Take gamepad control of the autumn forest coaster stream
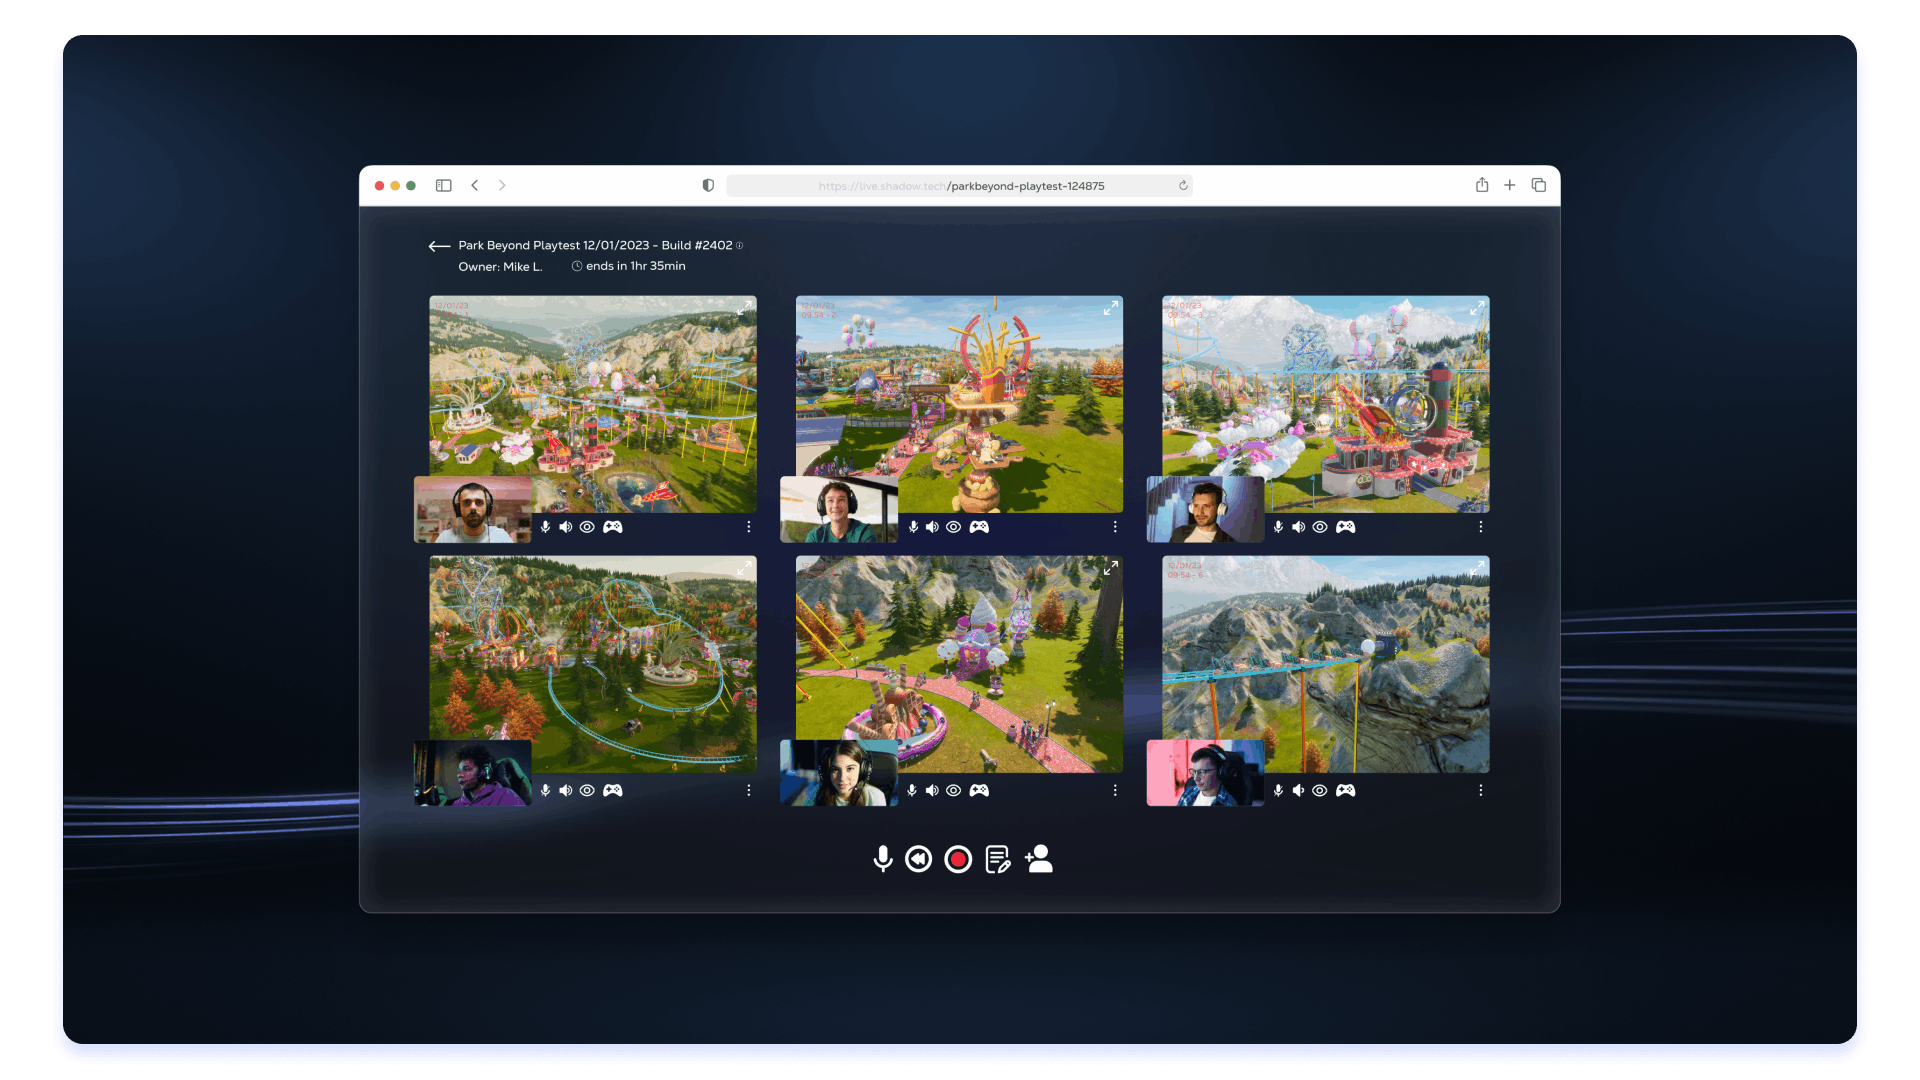The width and height of the screenshot is (1920, 1080). coord(613,790)
